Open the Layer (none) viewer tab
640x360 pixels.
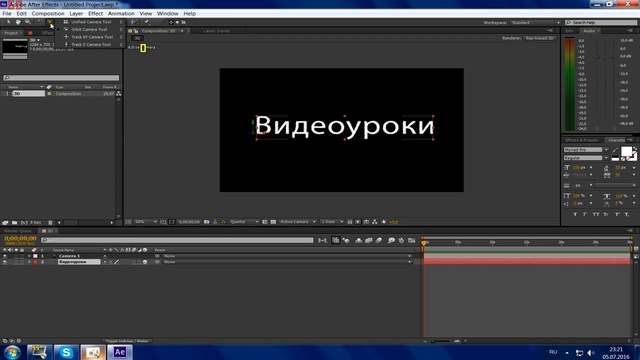217,31
